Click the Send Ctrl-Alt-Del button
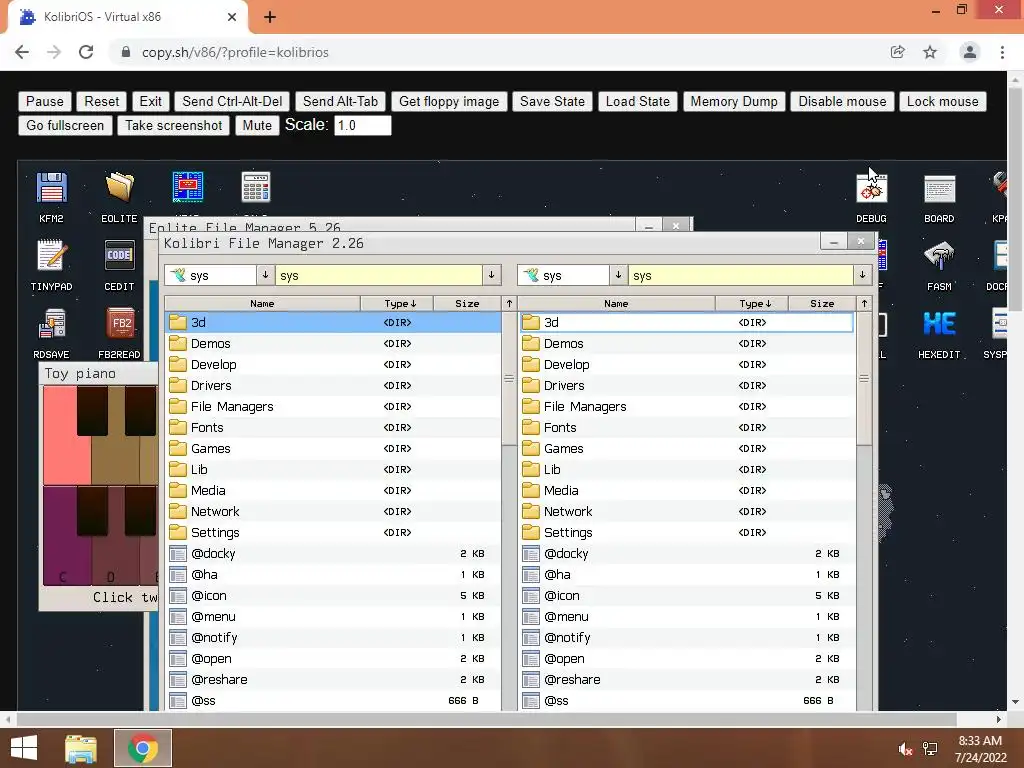 pyautogui.click(x=232, y=101)
